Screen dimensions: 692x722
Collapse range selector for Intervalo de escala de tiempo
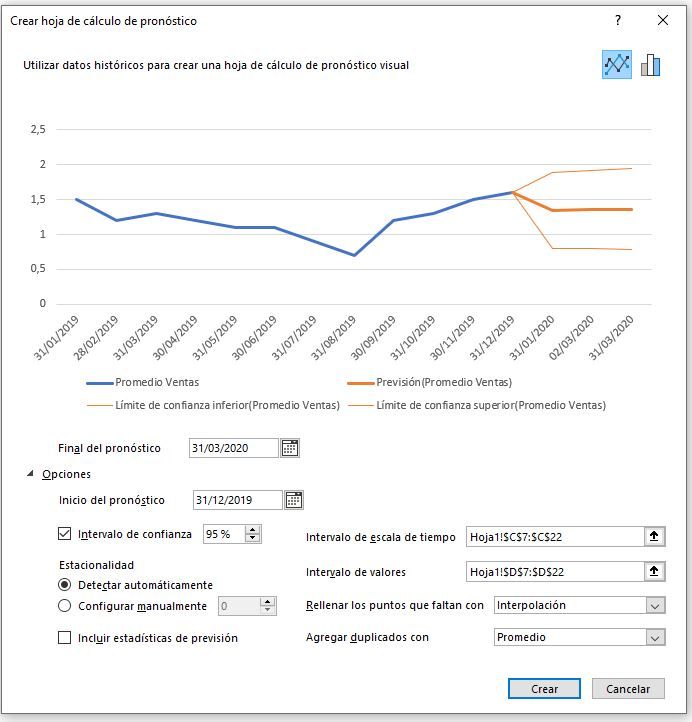(x=654, y=536)
